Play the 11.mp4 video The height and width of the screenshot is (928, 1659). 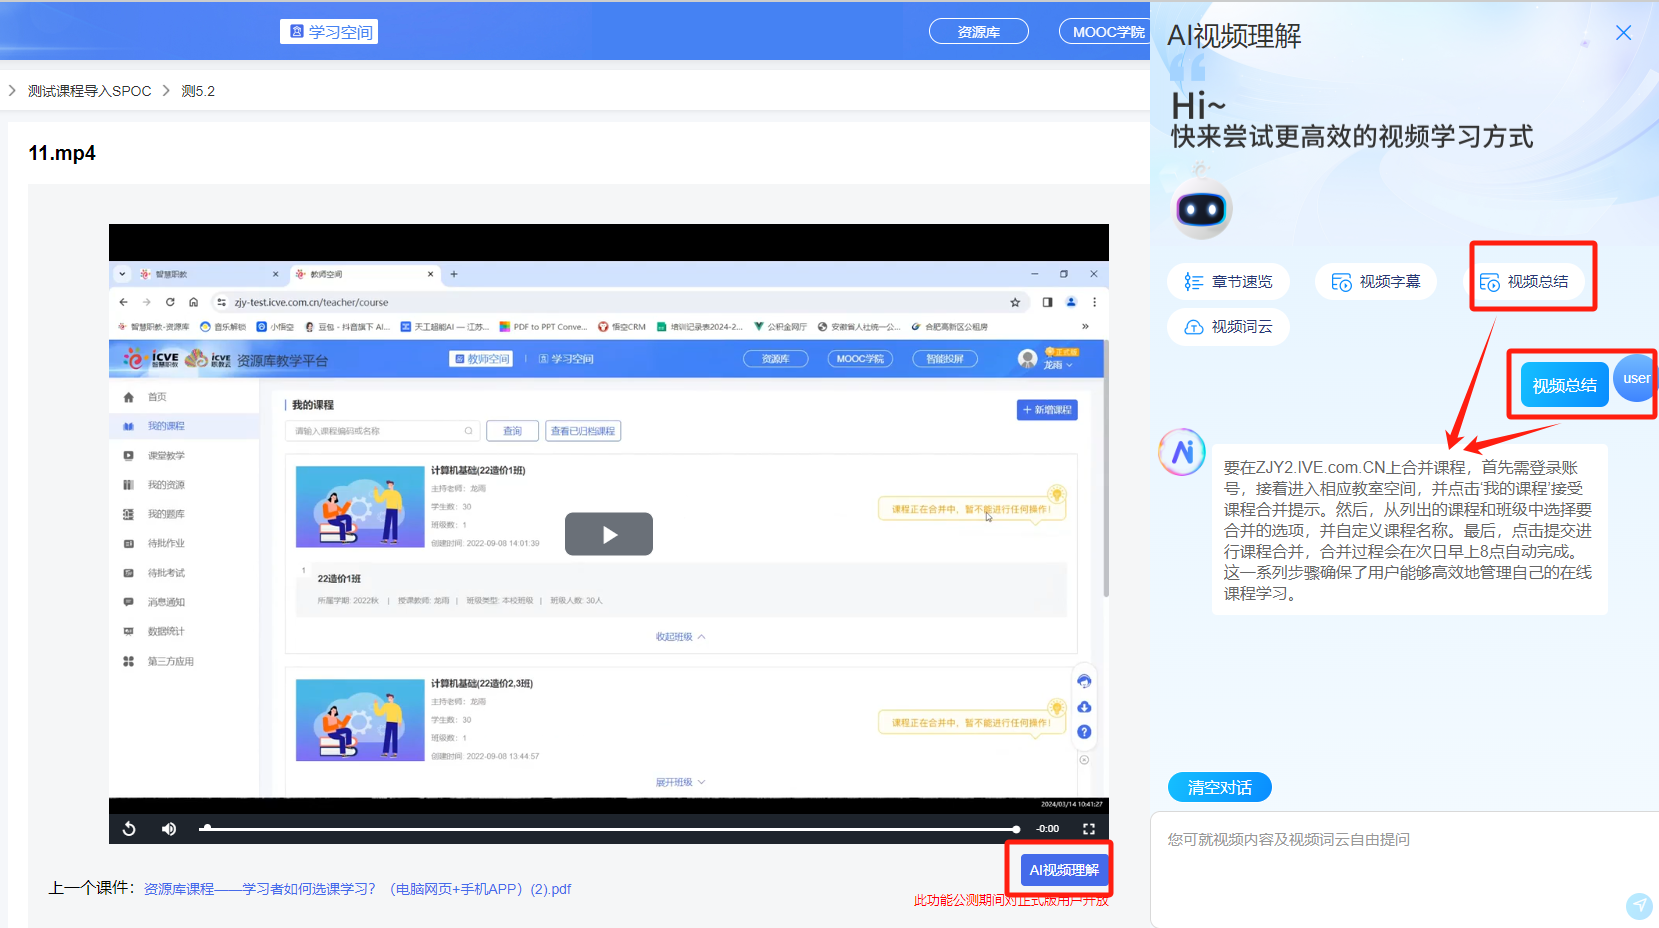[608, 533]
